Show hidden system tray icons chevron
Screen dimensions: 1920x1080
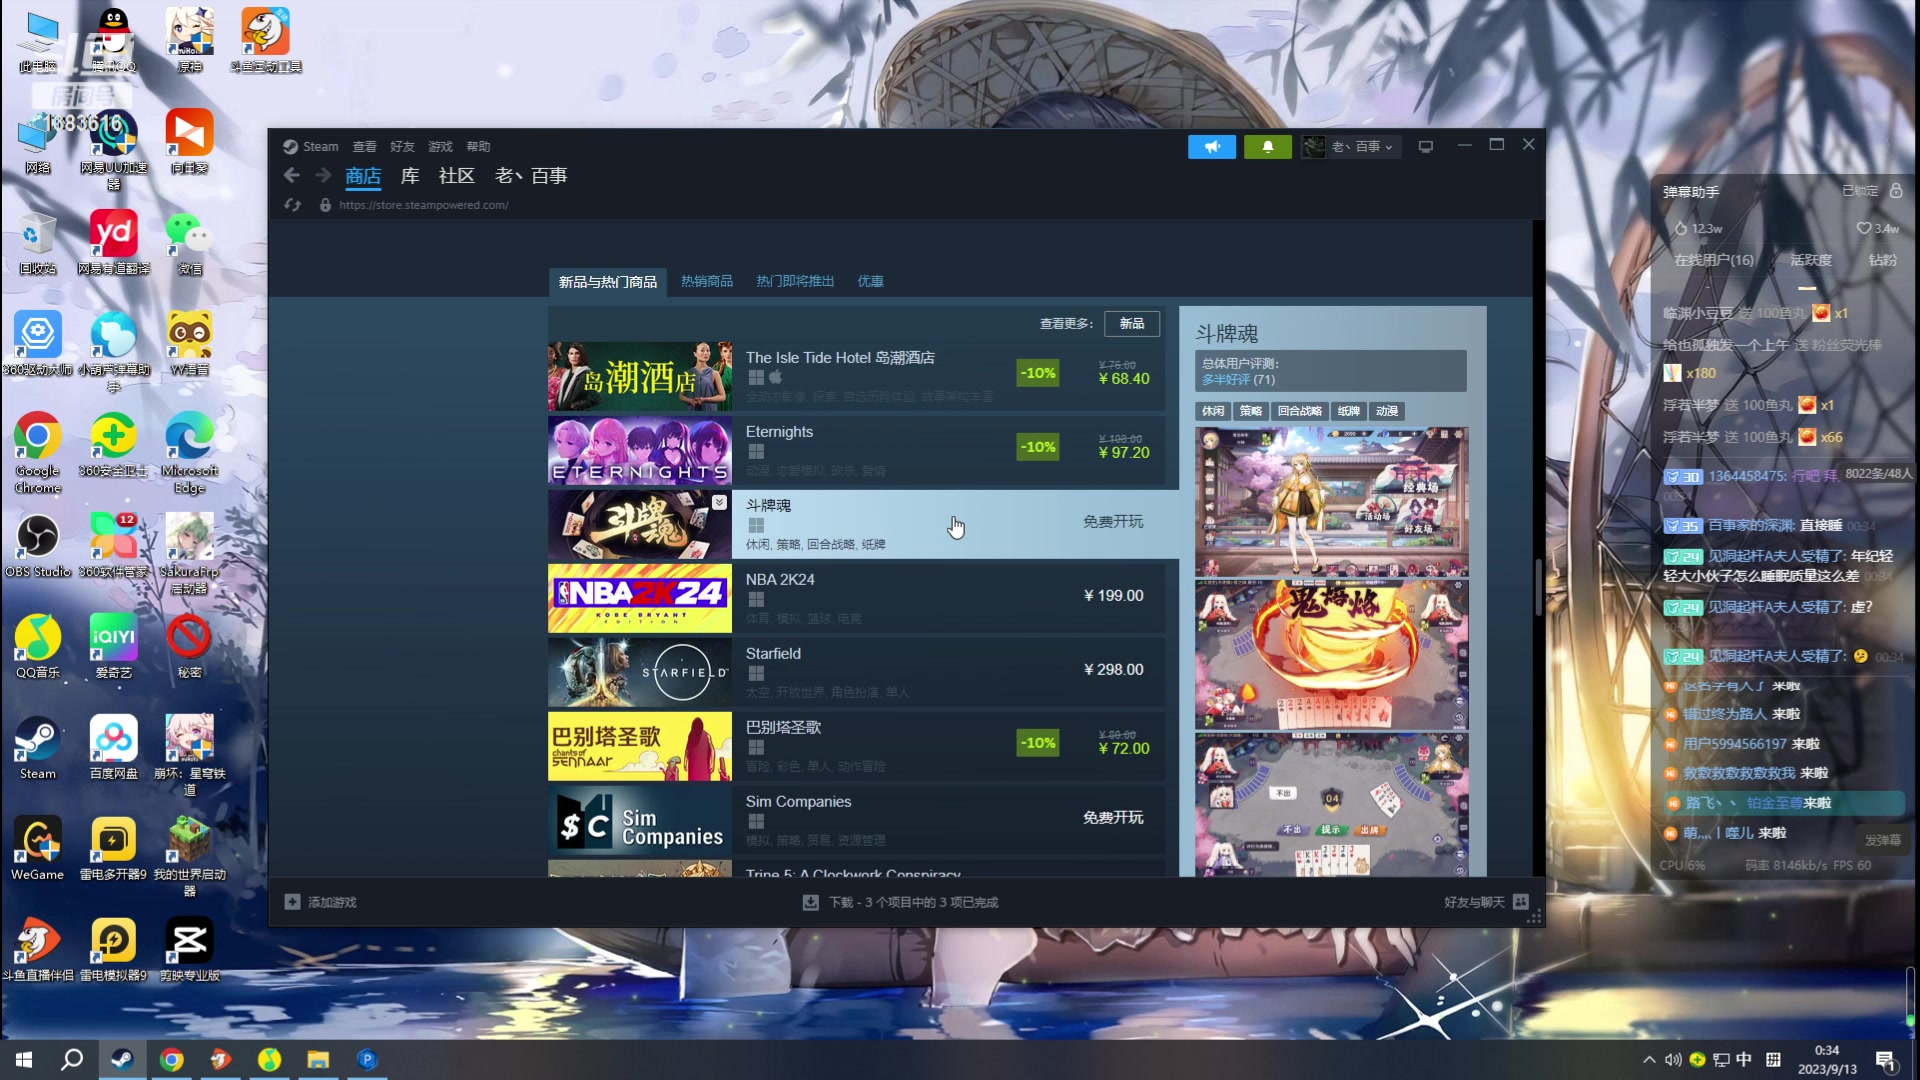pos(1649,1059)
